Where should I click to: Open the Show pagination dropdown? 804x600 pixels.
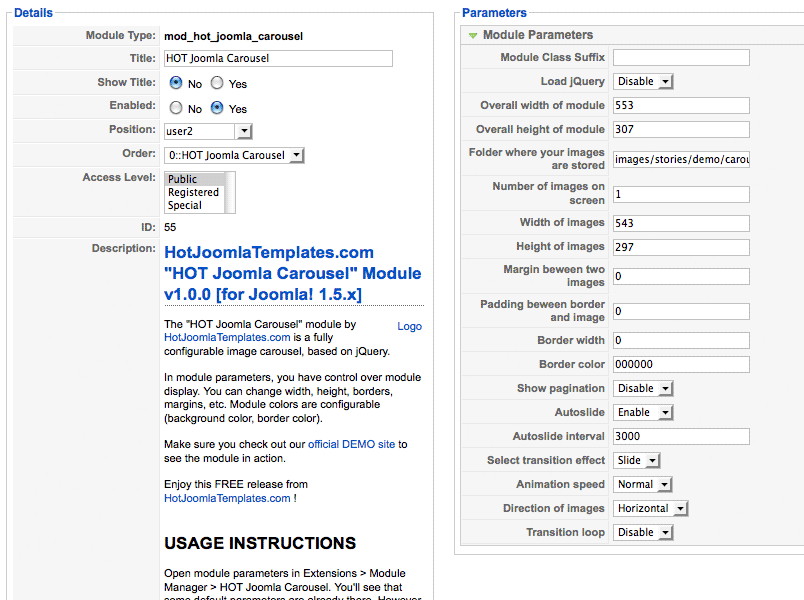(x=643, y=389)
